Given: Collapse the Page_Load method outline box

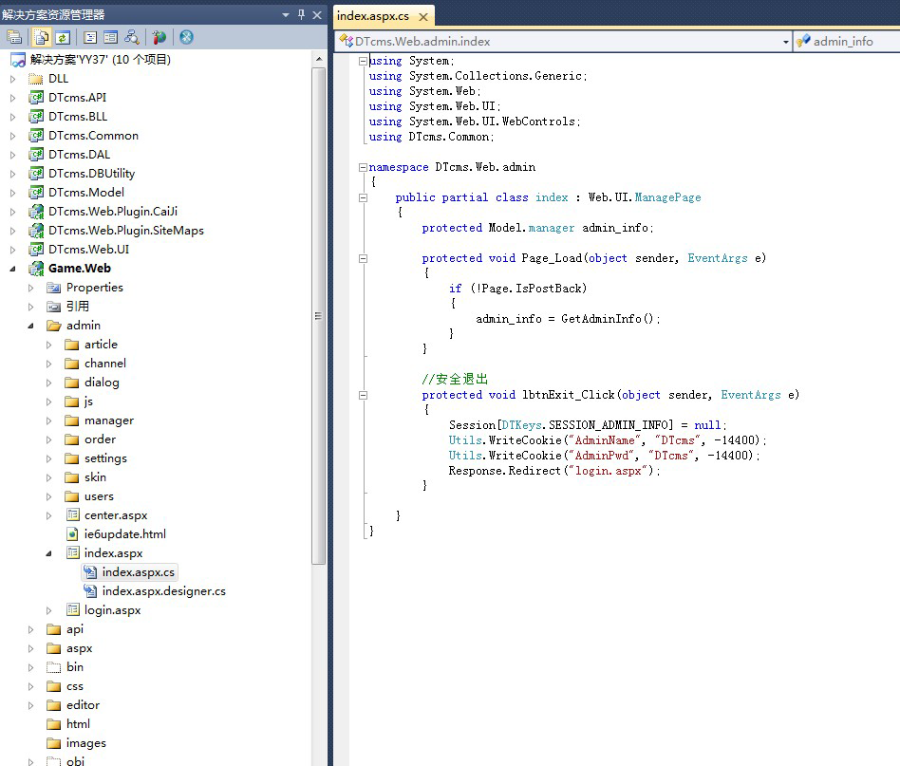Looking at the screenshot, I should (x=362, y=258).
